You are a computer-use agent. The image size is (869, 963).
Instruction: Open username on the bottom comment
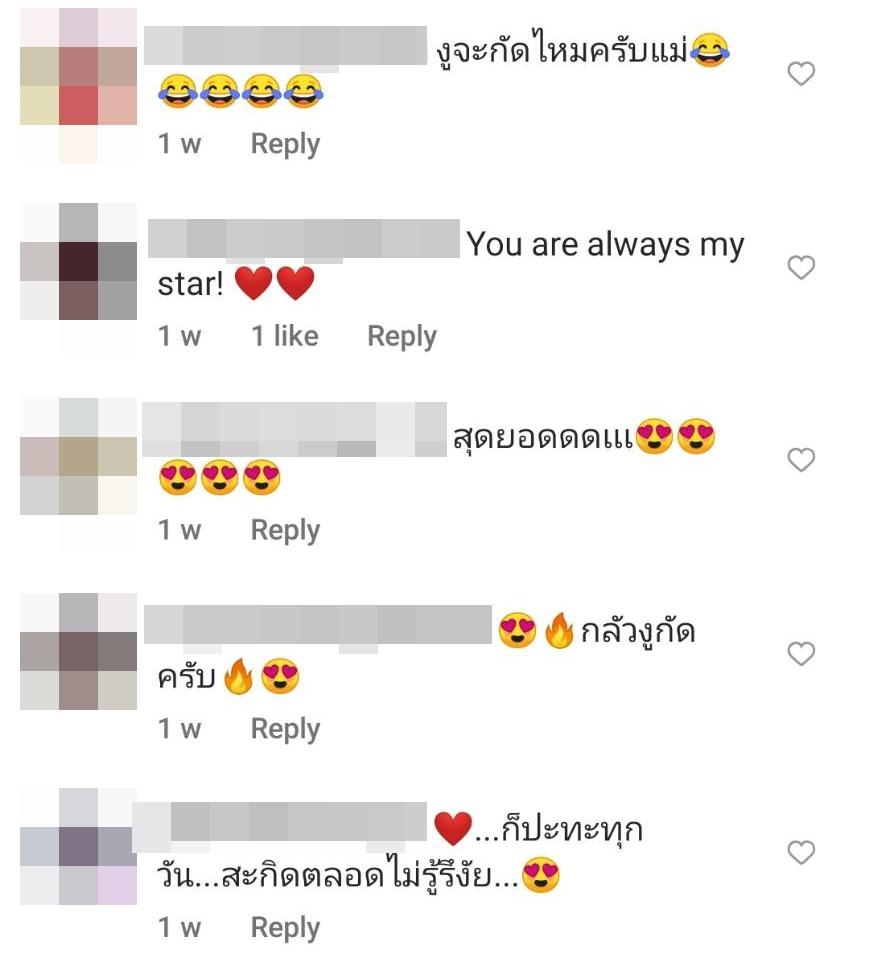pos(279,822)
